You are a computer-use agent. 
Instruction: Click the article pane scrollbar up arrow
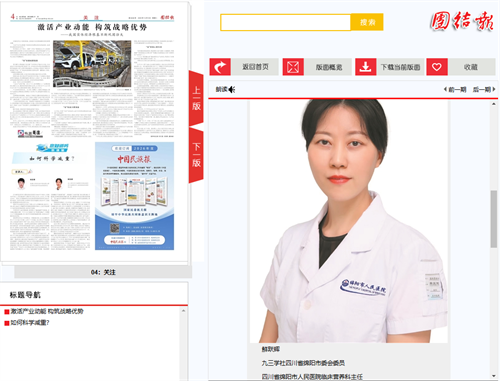point(494,104)
